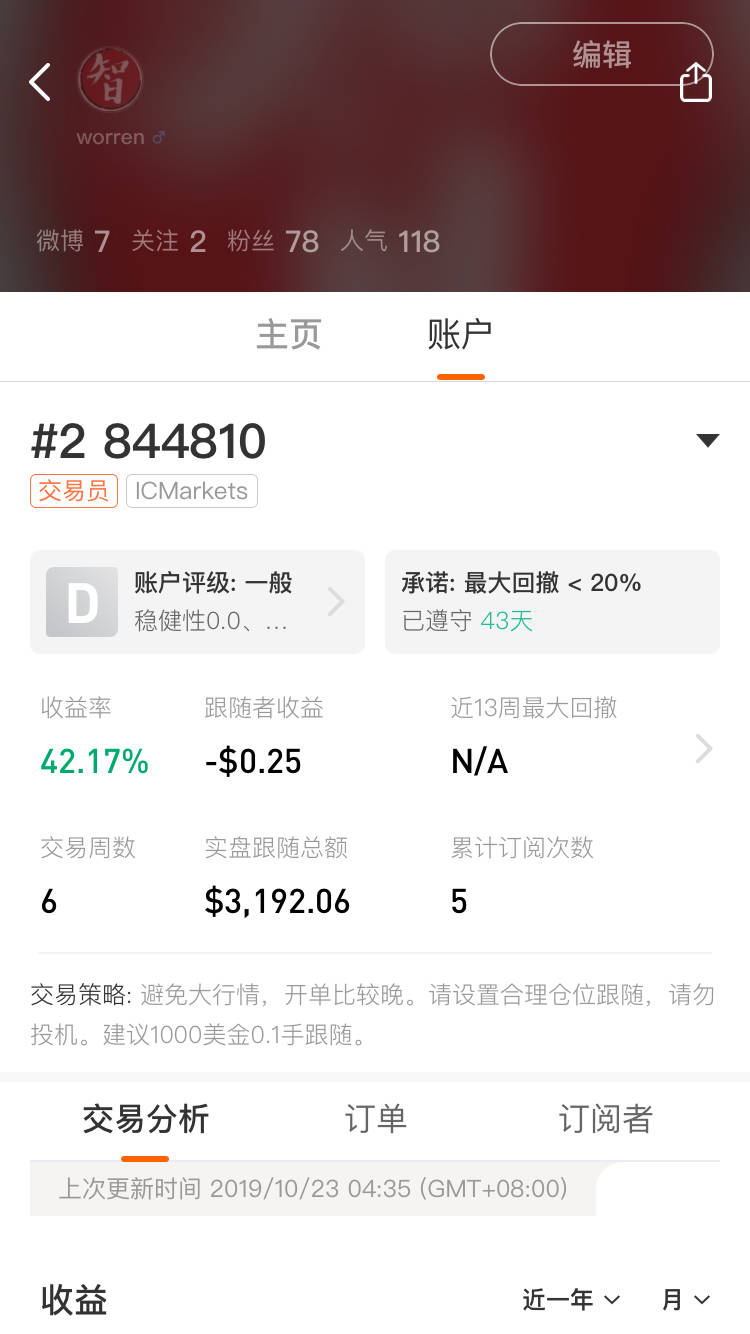Select the 交易分析 tab
Image resolution: width=750 pixels, height=1334 pixels.
145,1119
